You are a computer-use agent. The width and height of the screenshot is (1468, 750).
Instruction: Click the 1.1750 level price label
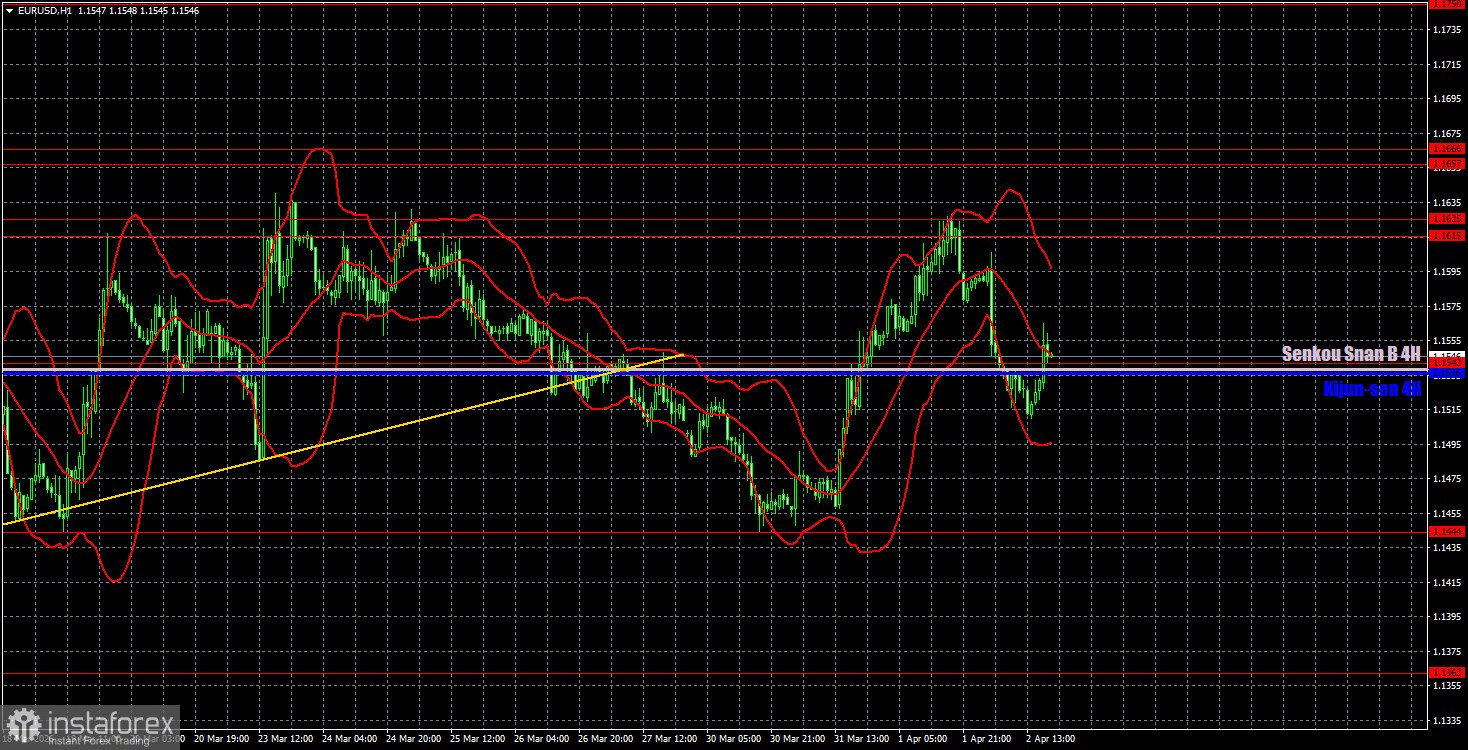point(1447,4)
